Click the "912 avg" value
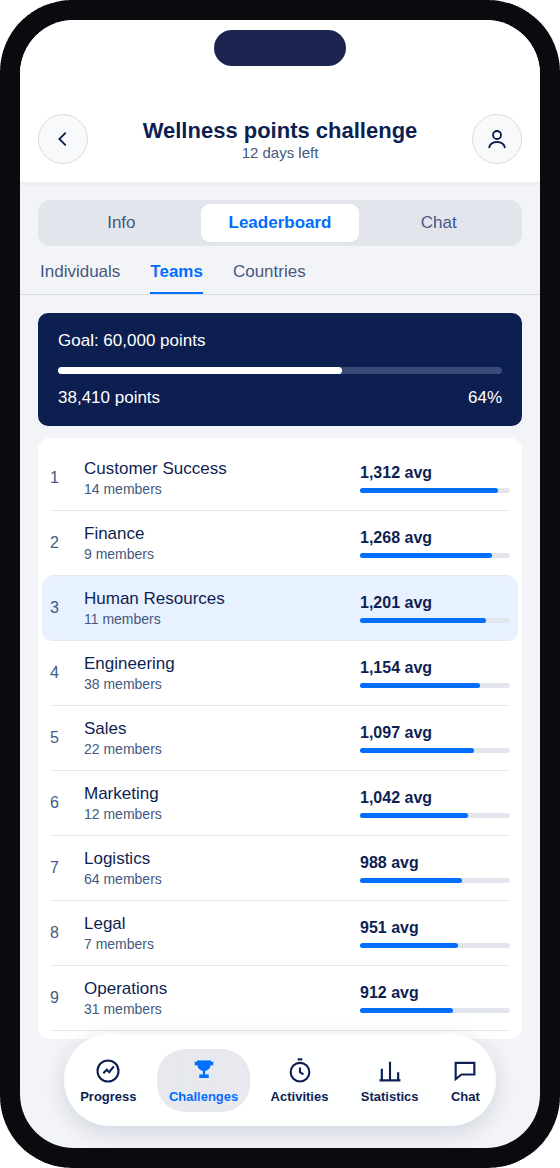The width and height of the screenshot is (560, 1168). click(x=389, y=992)
